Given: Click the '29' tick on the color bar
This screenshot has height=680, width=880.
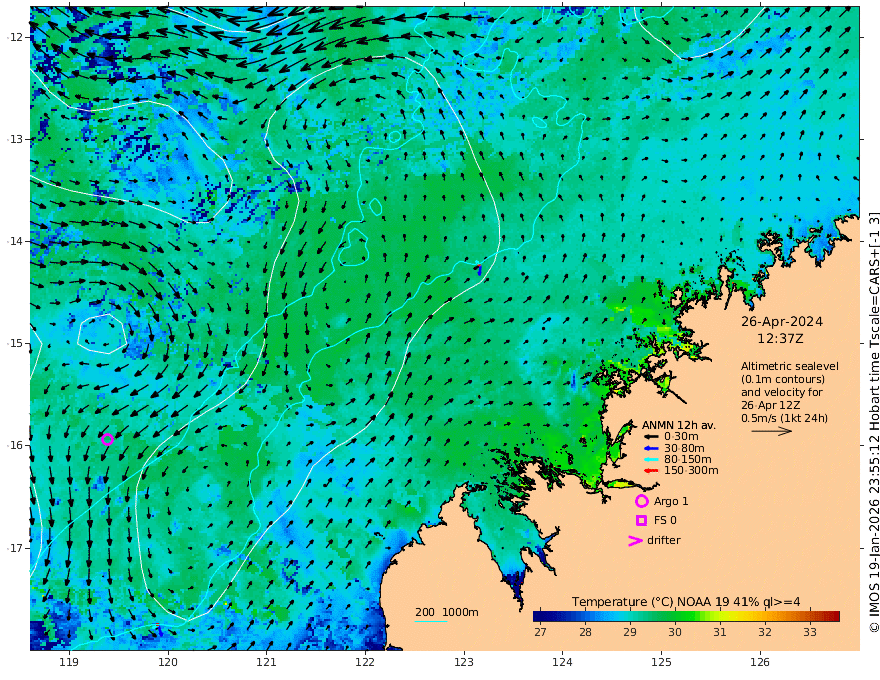Looking at the screenshot, I should (x=630, y=632).
